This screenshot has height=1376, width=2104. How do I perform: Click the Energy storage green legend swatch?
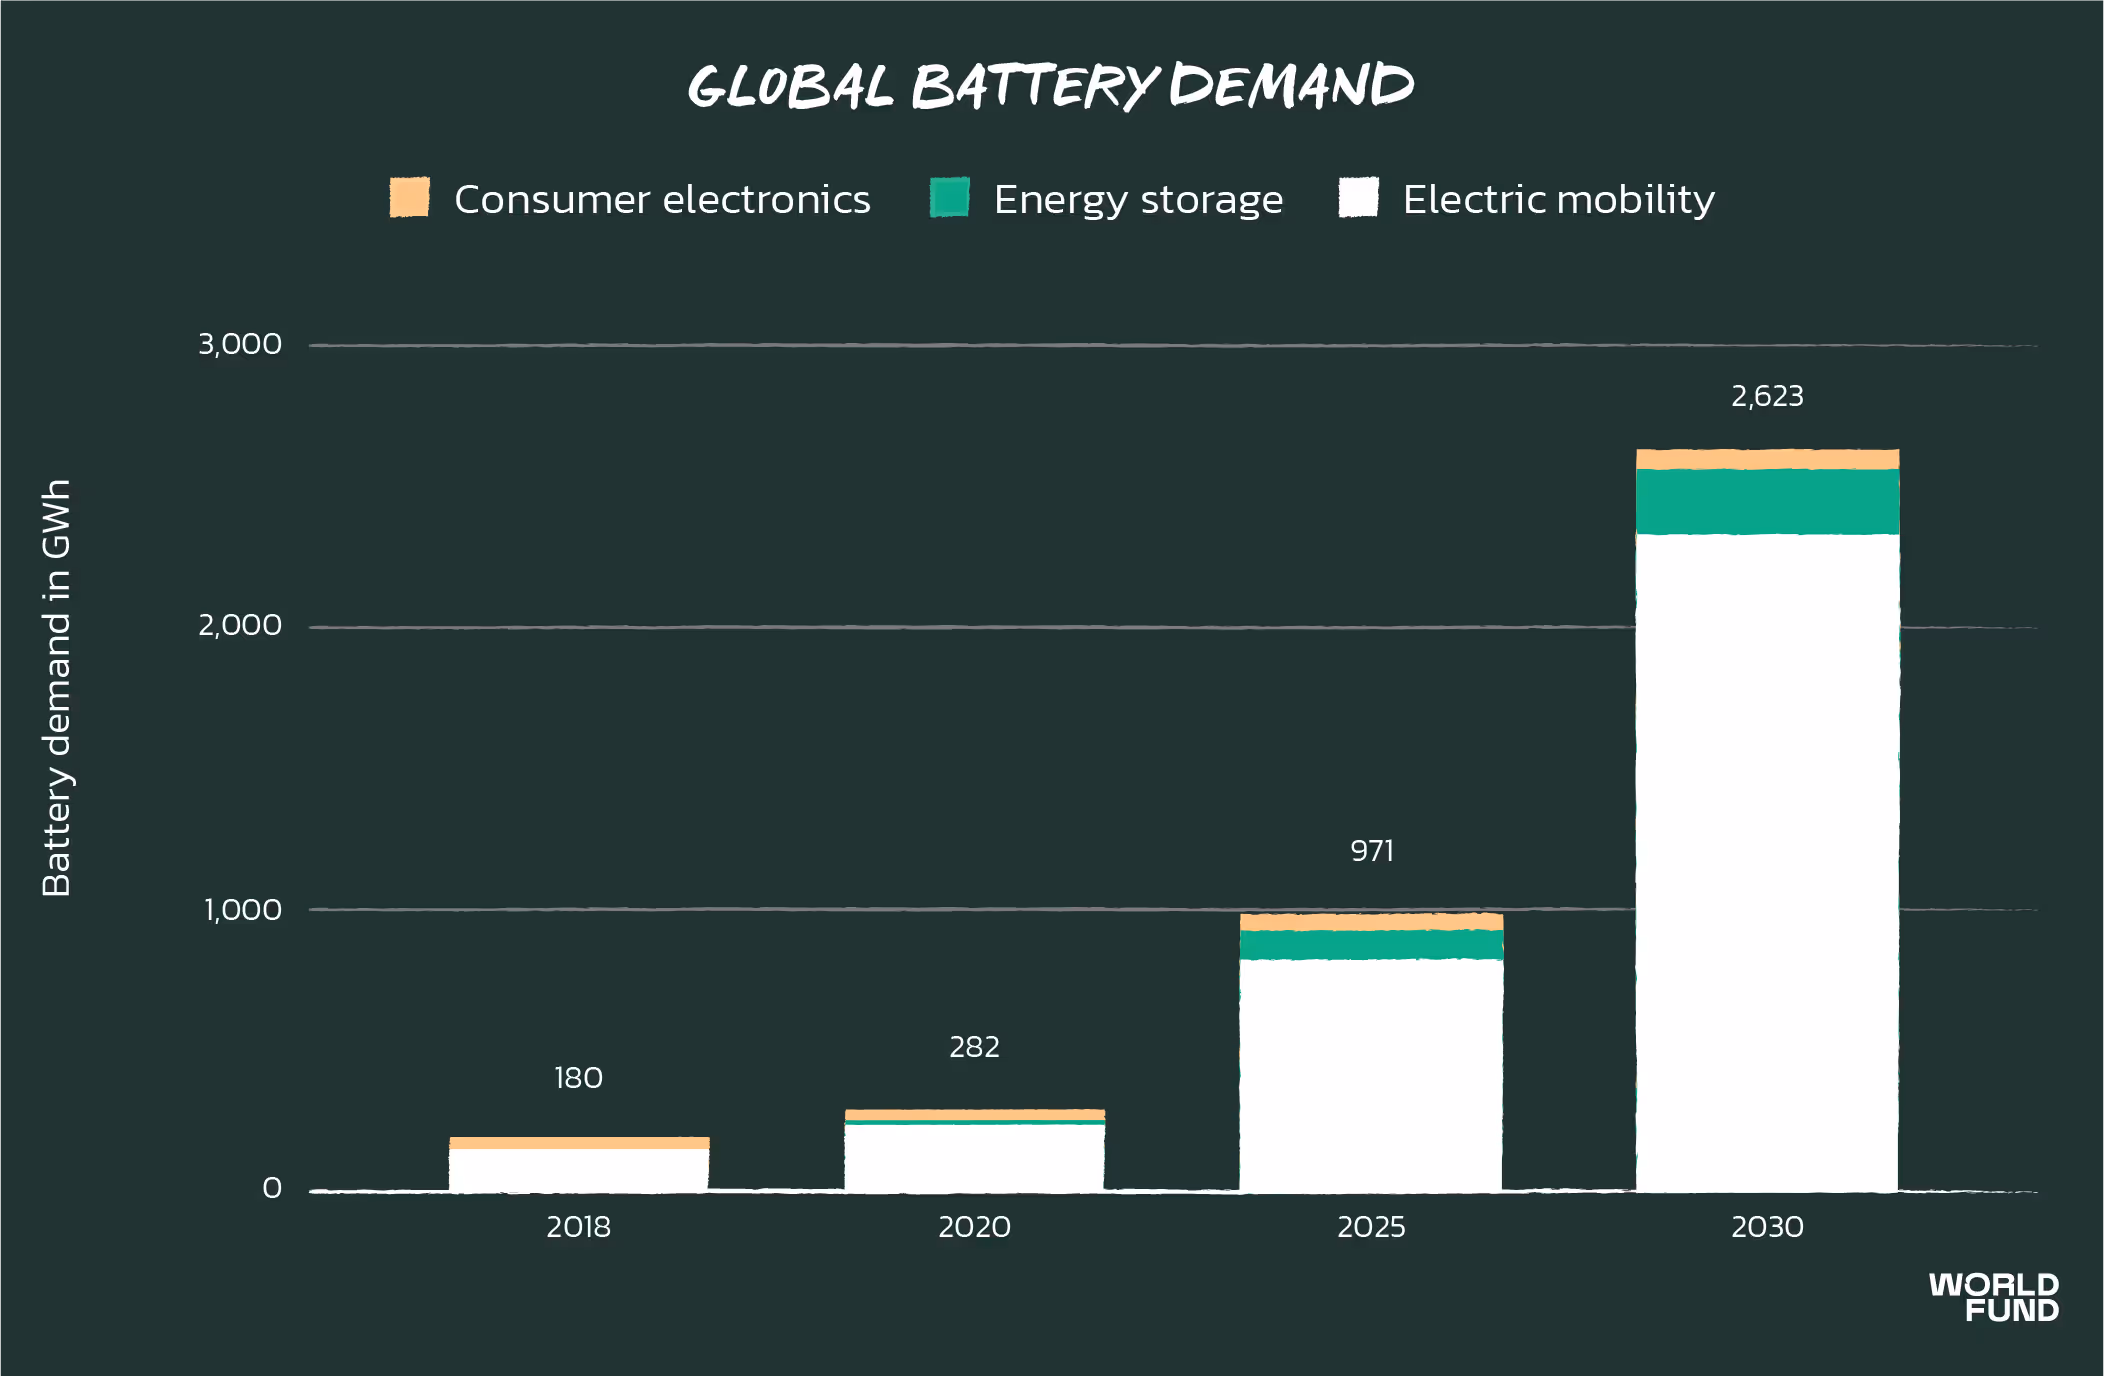pos(949,197)
